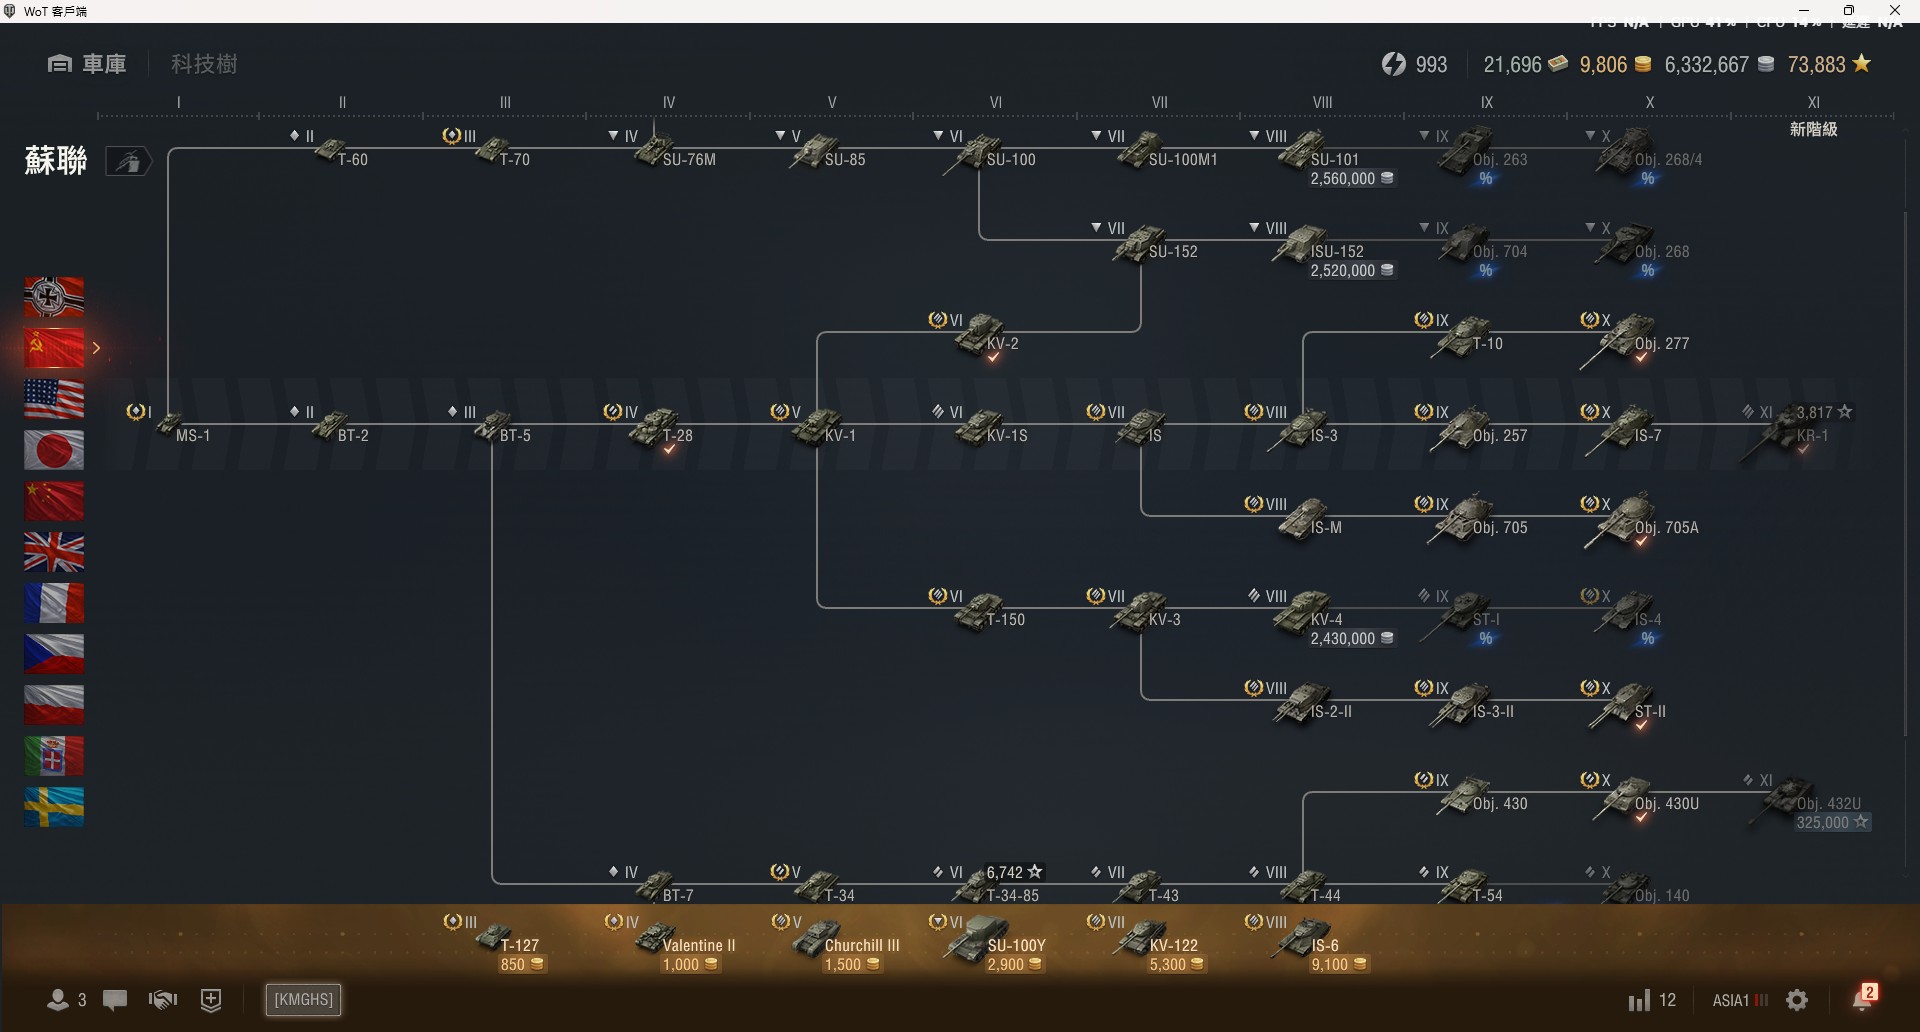Open the settings gear icon

pyautogui.click(x=1797, y=1000)
